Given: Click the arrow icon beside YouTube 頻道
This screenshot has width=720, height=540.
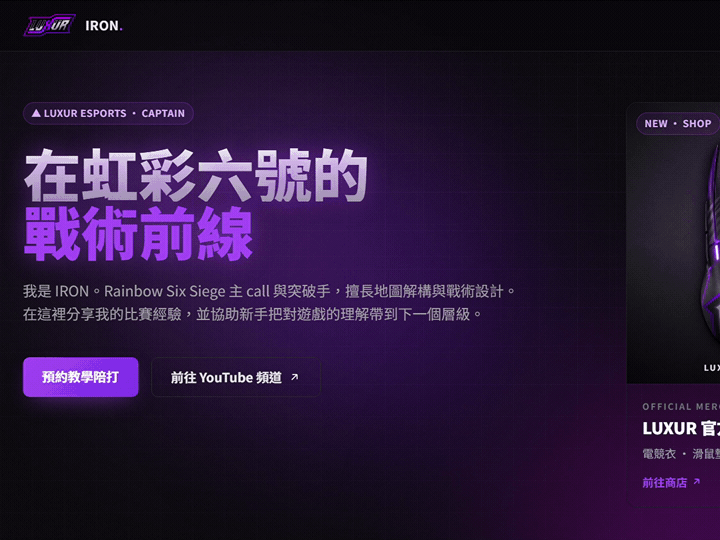Looking at the screenshot, I should tap(295, 377).
